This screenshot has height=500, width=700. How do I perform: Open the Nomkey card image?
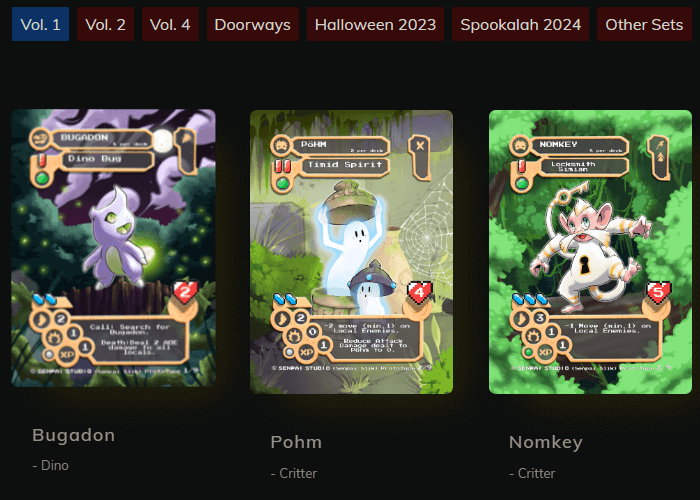[590, 252]
